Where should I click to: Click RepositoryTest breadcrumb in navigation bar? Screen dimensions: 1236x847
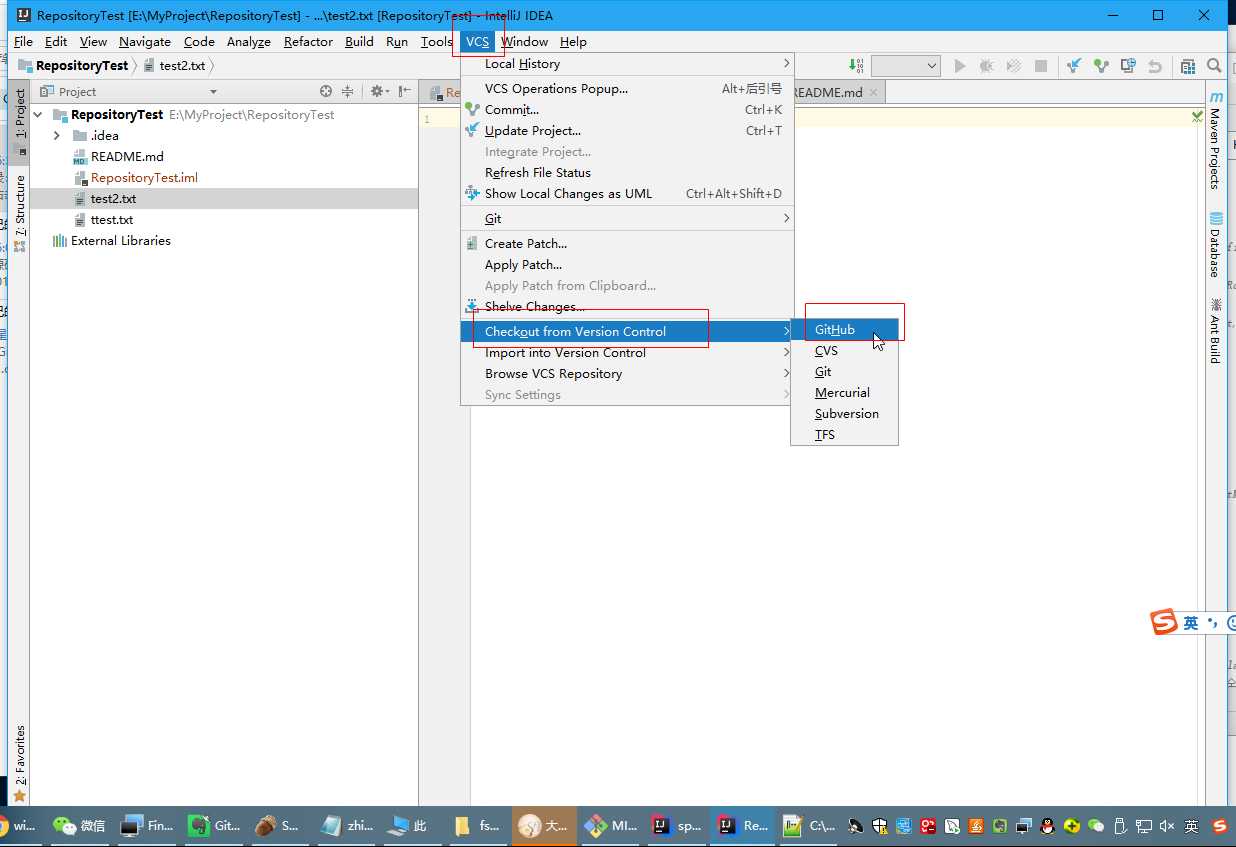[x=73, y=66]
